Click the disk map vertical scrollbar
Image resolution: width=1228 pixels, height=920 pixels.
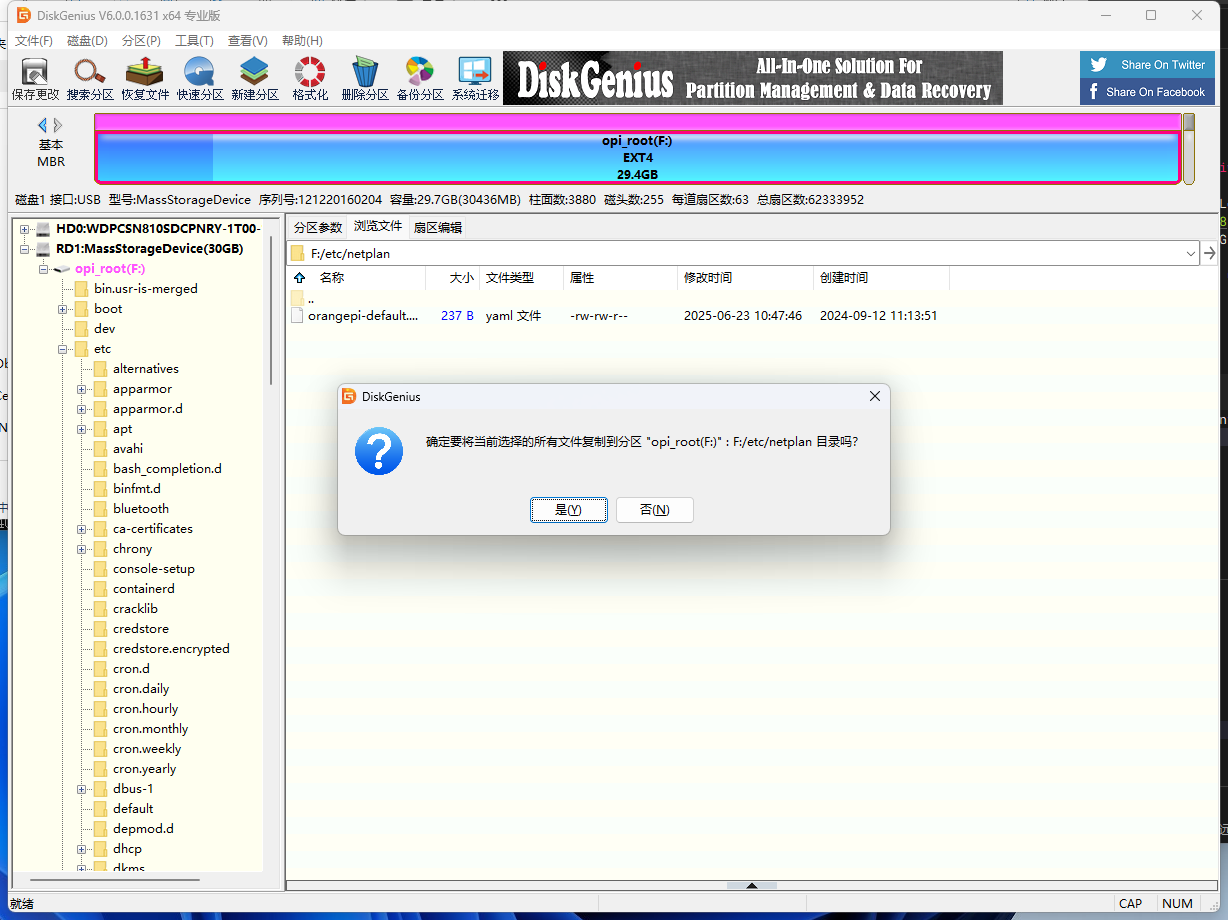pyautogui.click(x=1189, y=149)
